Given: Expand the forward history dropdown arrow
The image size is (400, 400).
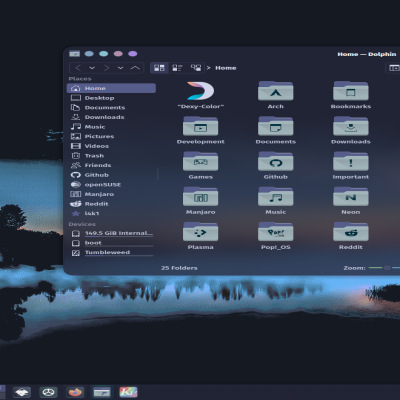Looking at the screenshot, I should (120, 68).
